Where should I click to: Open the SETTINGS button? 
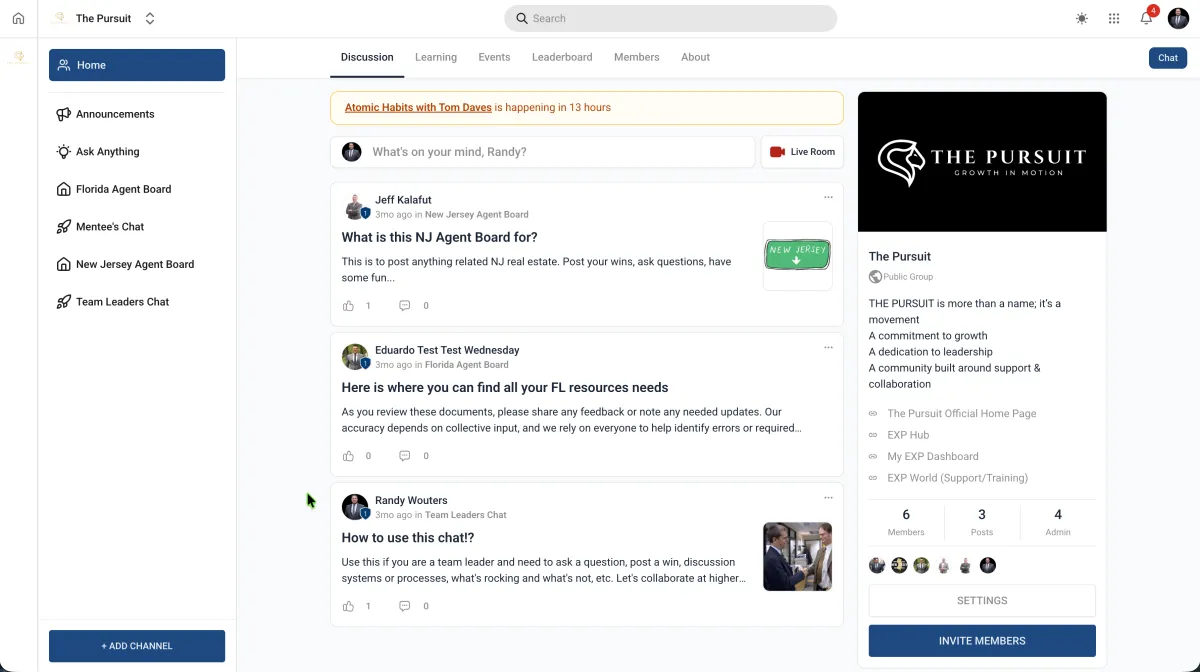click(x=982, y=601)
